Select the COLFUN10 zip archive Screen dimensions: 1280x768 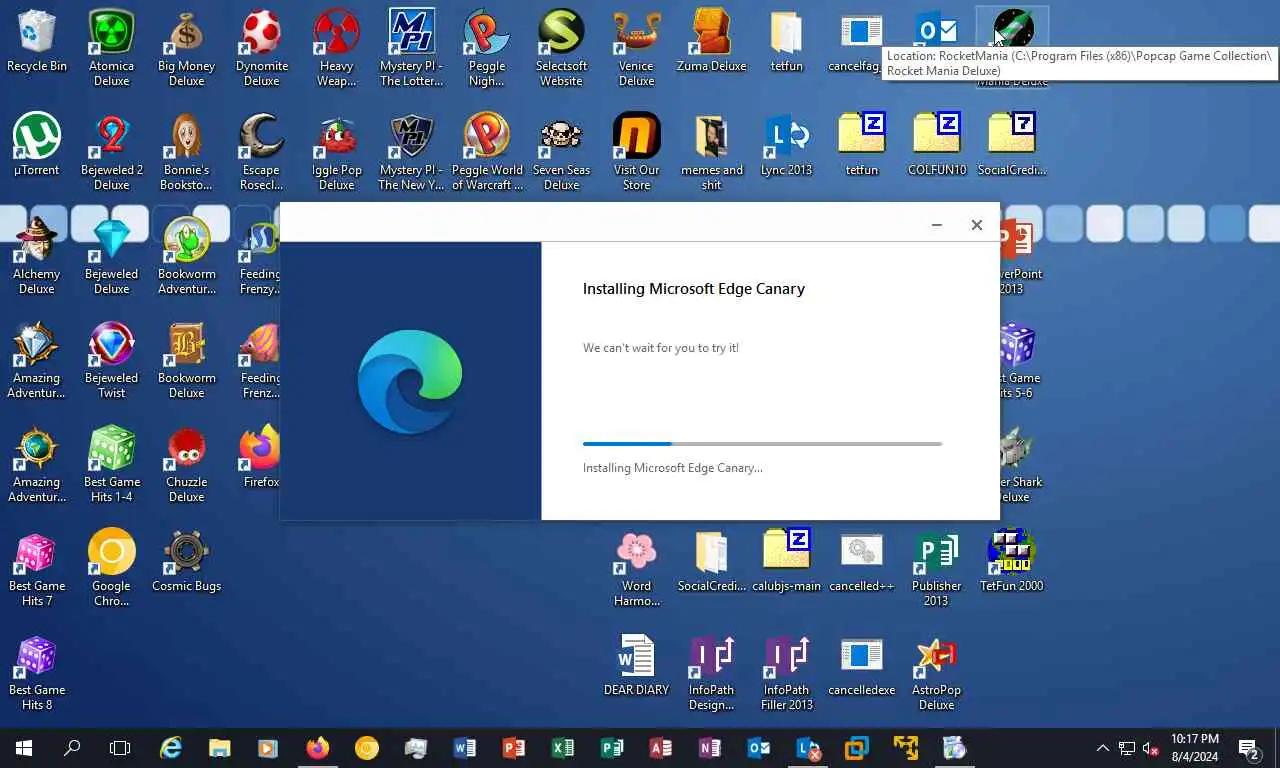coord(936,145)
